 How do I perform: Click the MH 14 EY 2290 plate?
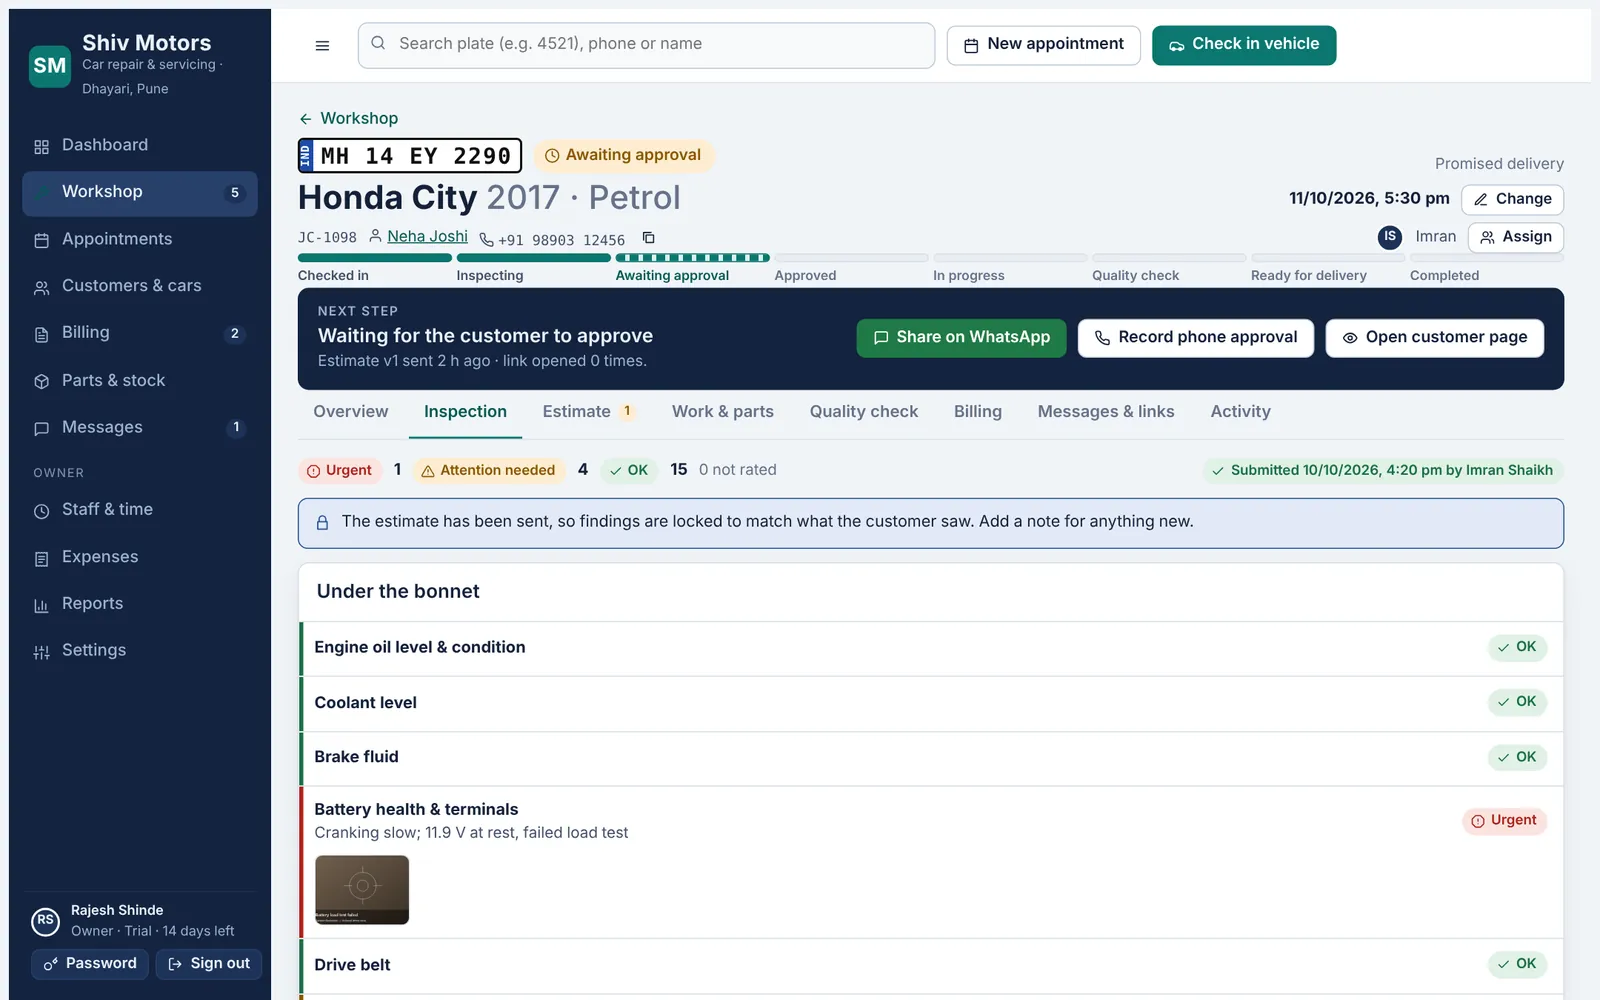click(x=410, y=156)
